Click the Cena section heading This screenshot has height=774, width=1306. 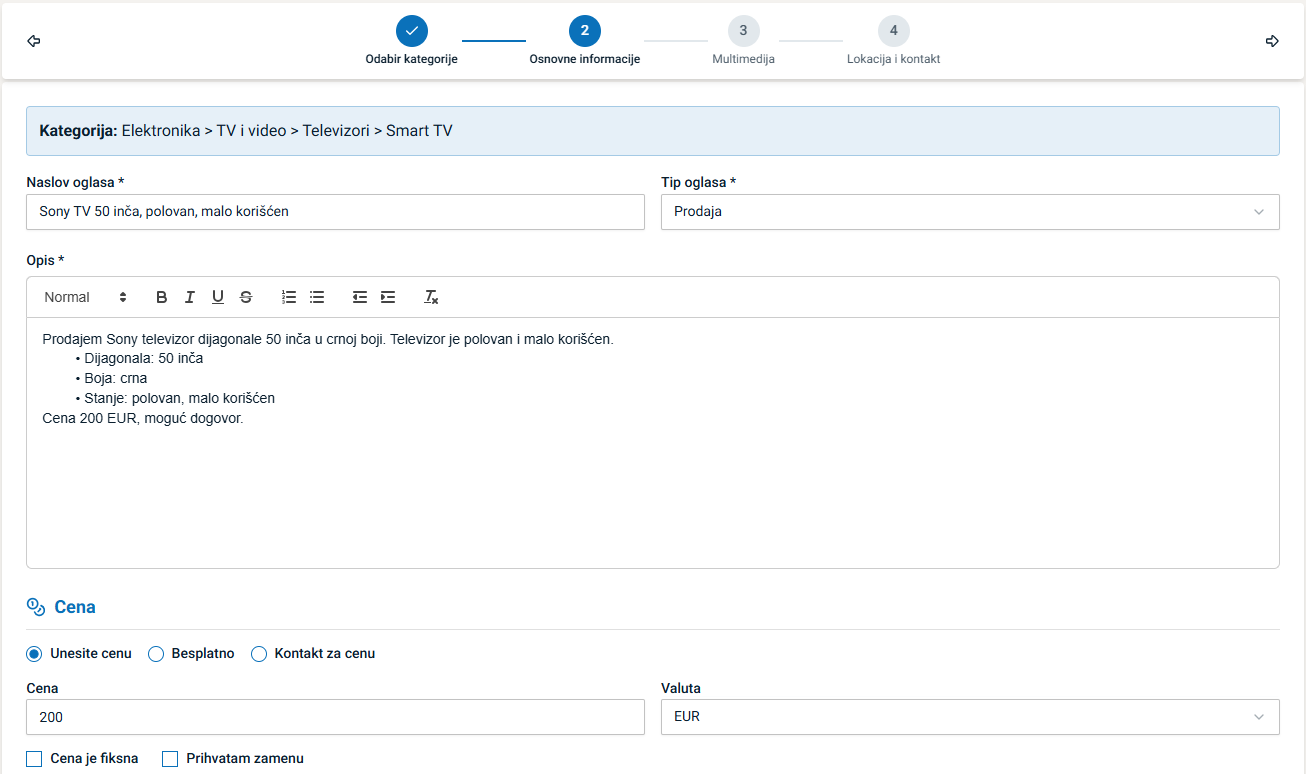pos(75,607)
